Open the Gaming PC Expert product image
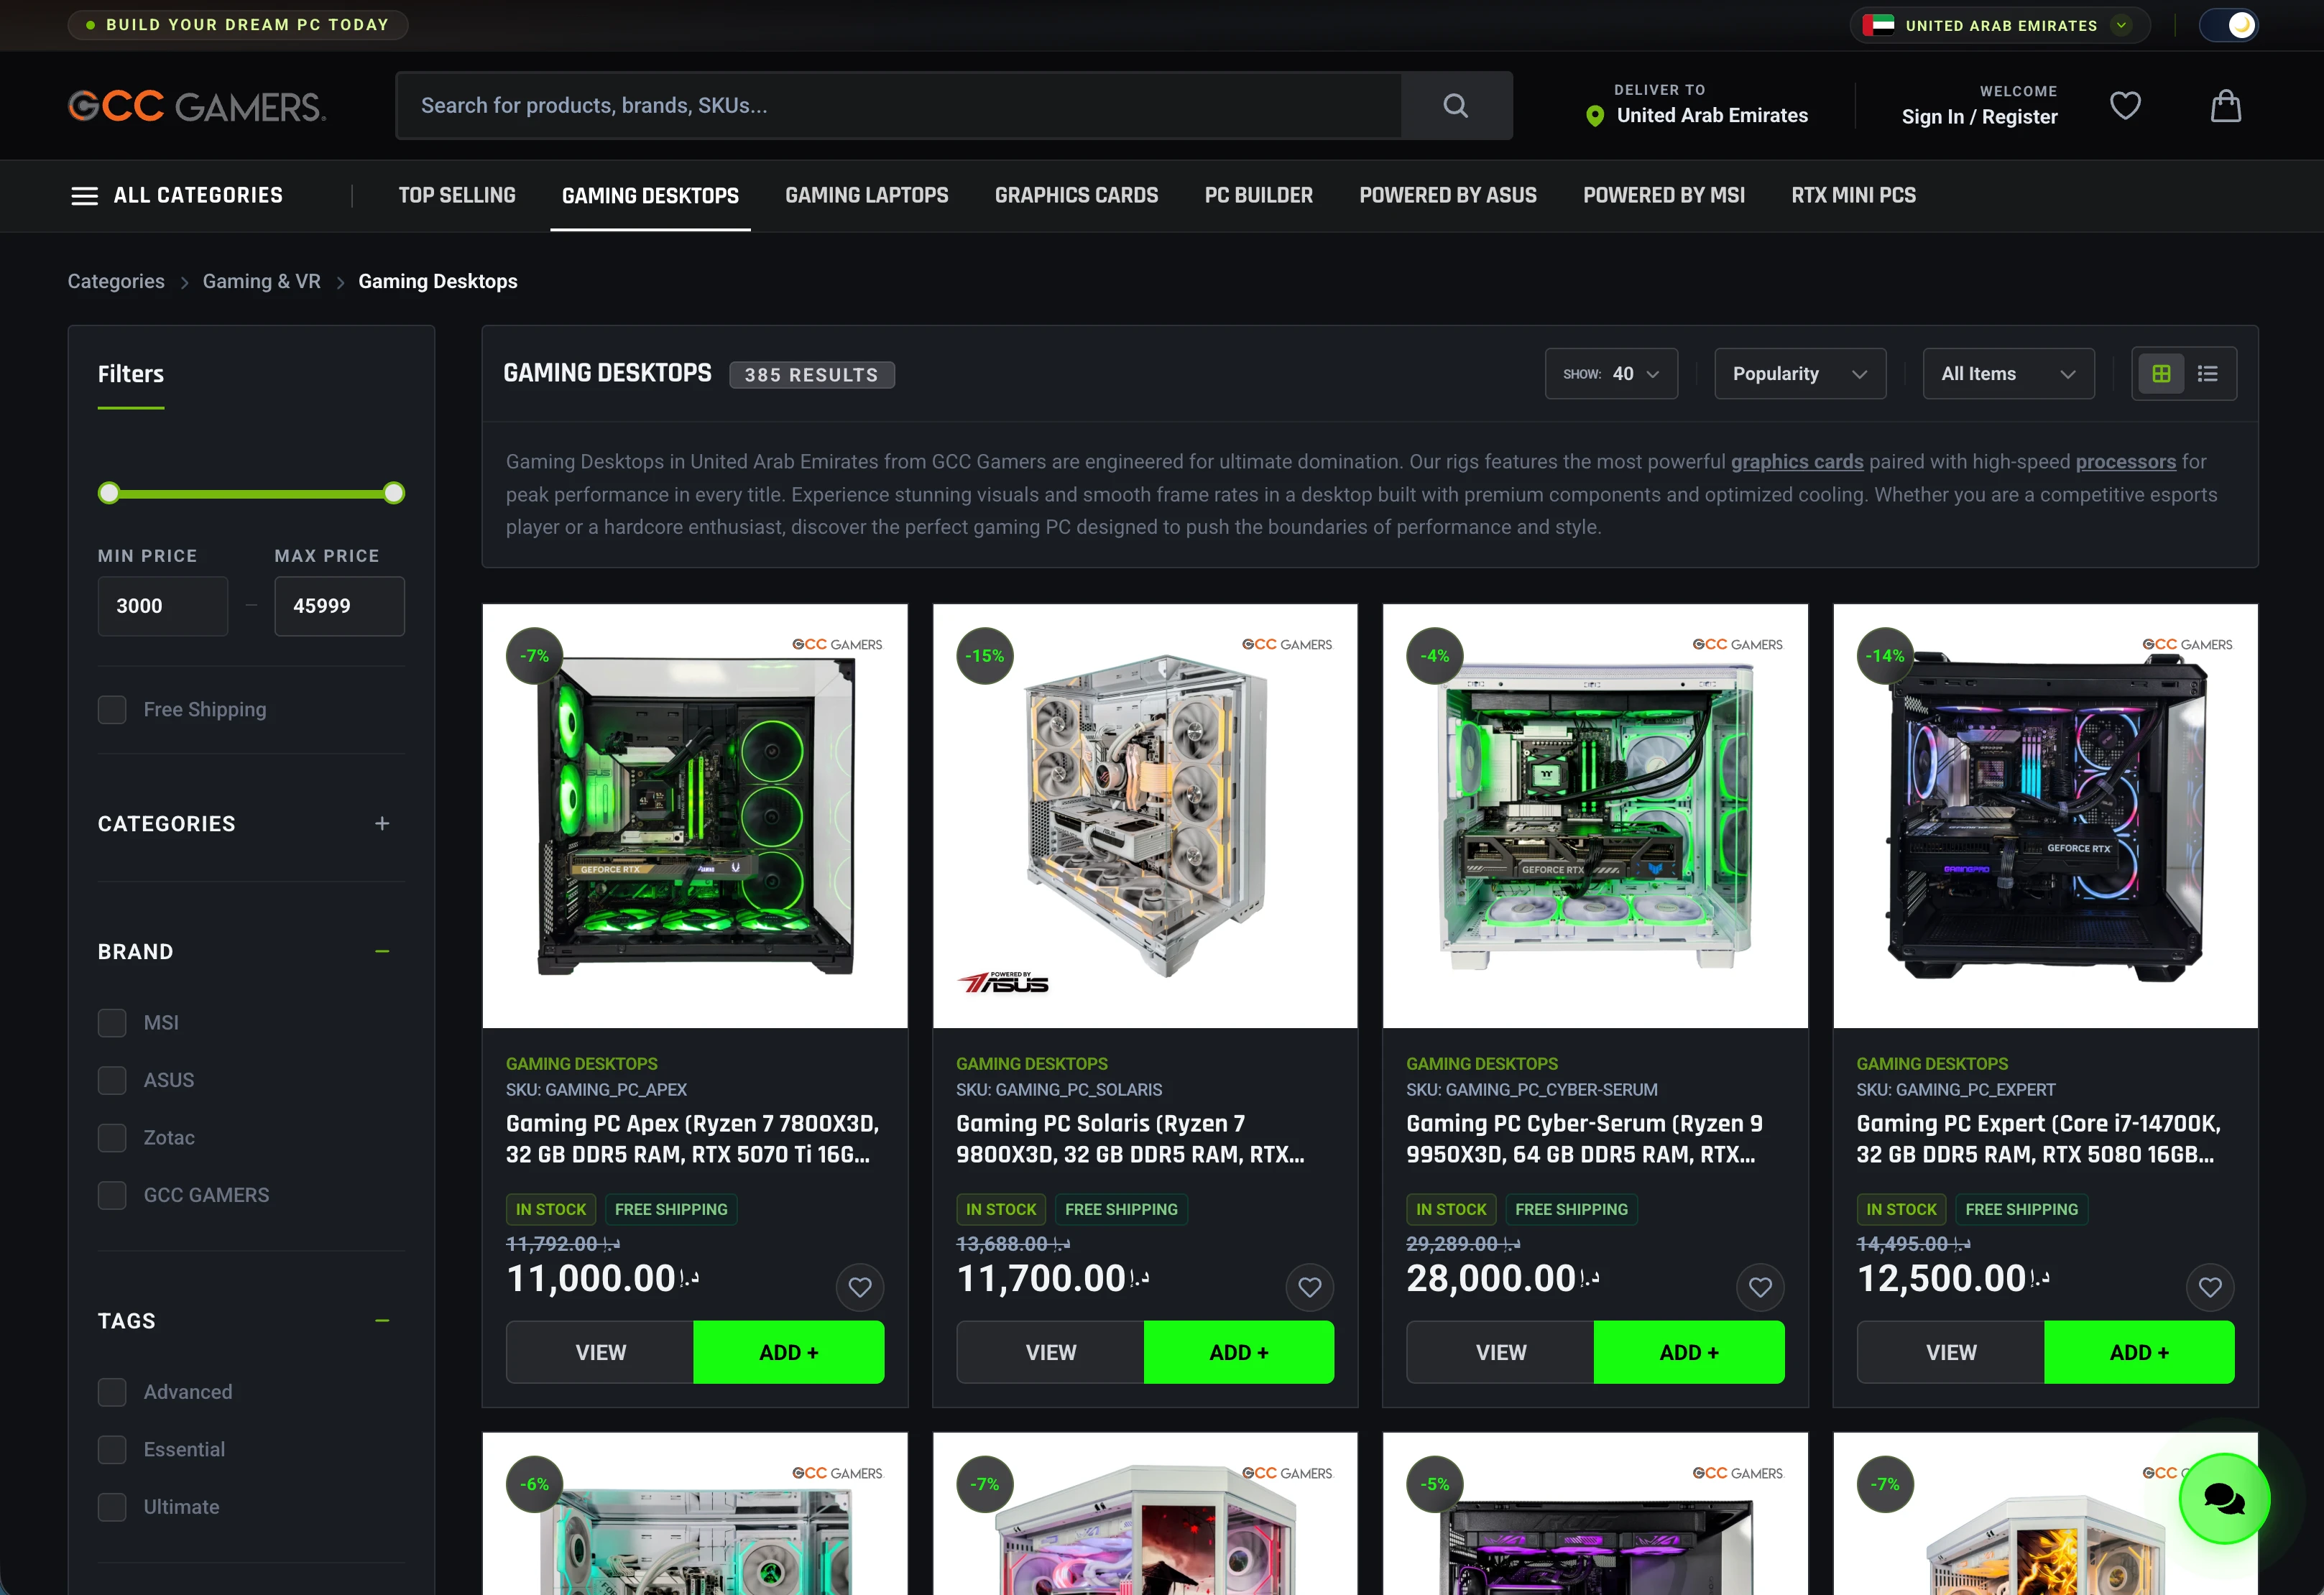 [x=2045, y=816]
